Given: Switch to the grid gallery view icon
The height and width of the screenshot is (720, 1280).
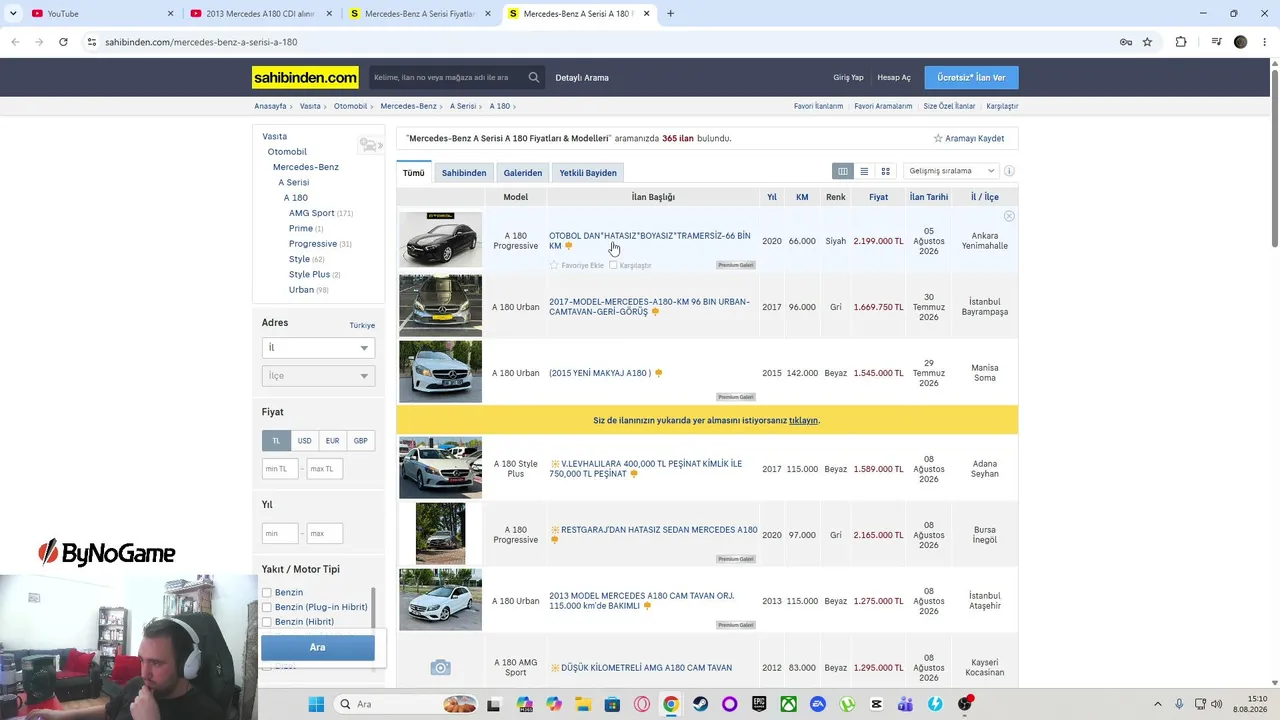Looking at the screenshot, I should 885,171.
